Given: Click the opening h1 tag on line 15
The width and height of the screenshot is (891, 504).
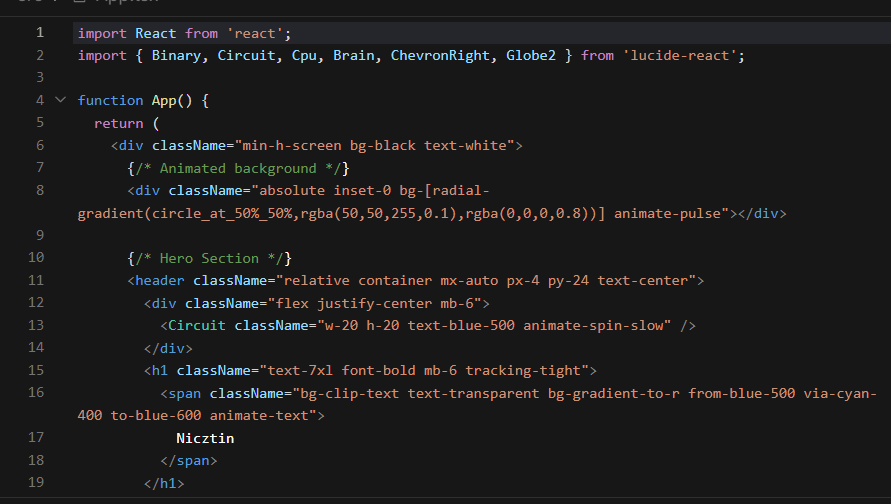Looking at the screenshot, I should [160, 370].
